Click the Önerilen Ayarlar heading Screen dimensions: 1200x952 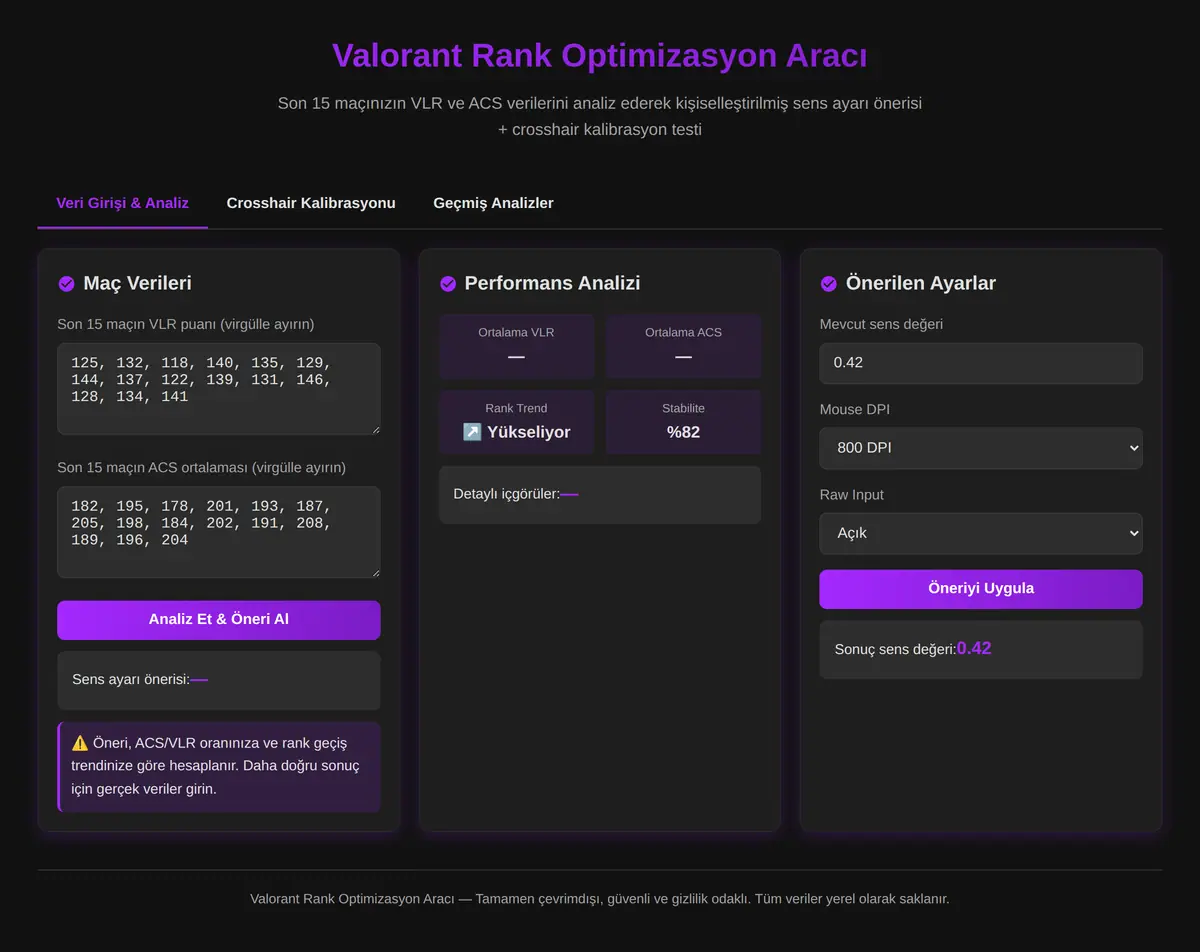[921, 284]
